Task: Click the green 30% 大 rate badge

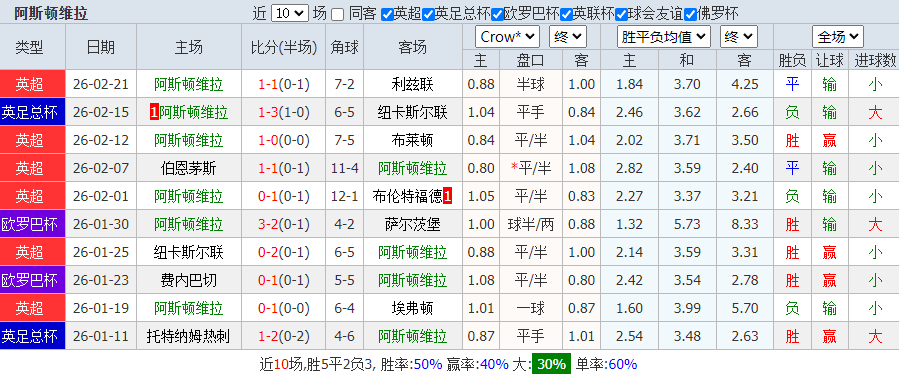Action: click(x=551, y=364)
